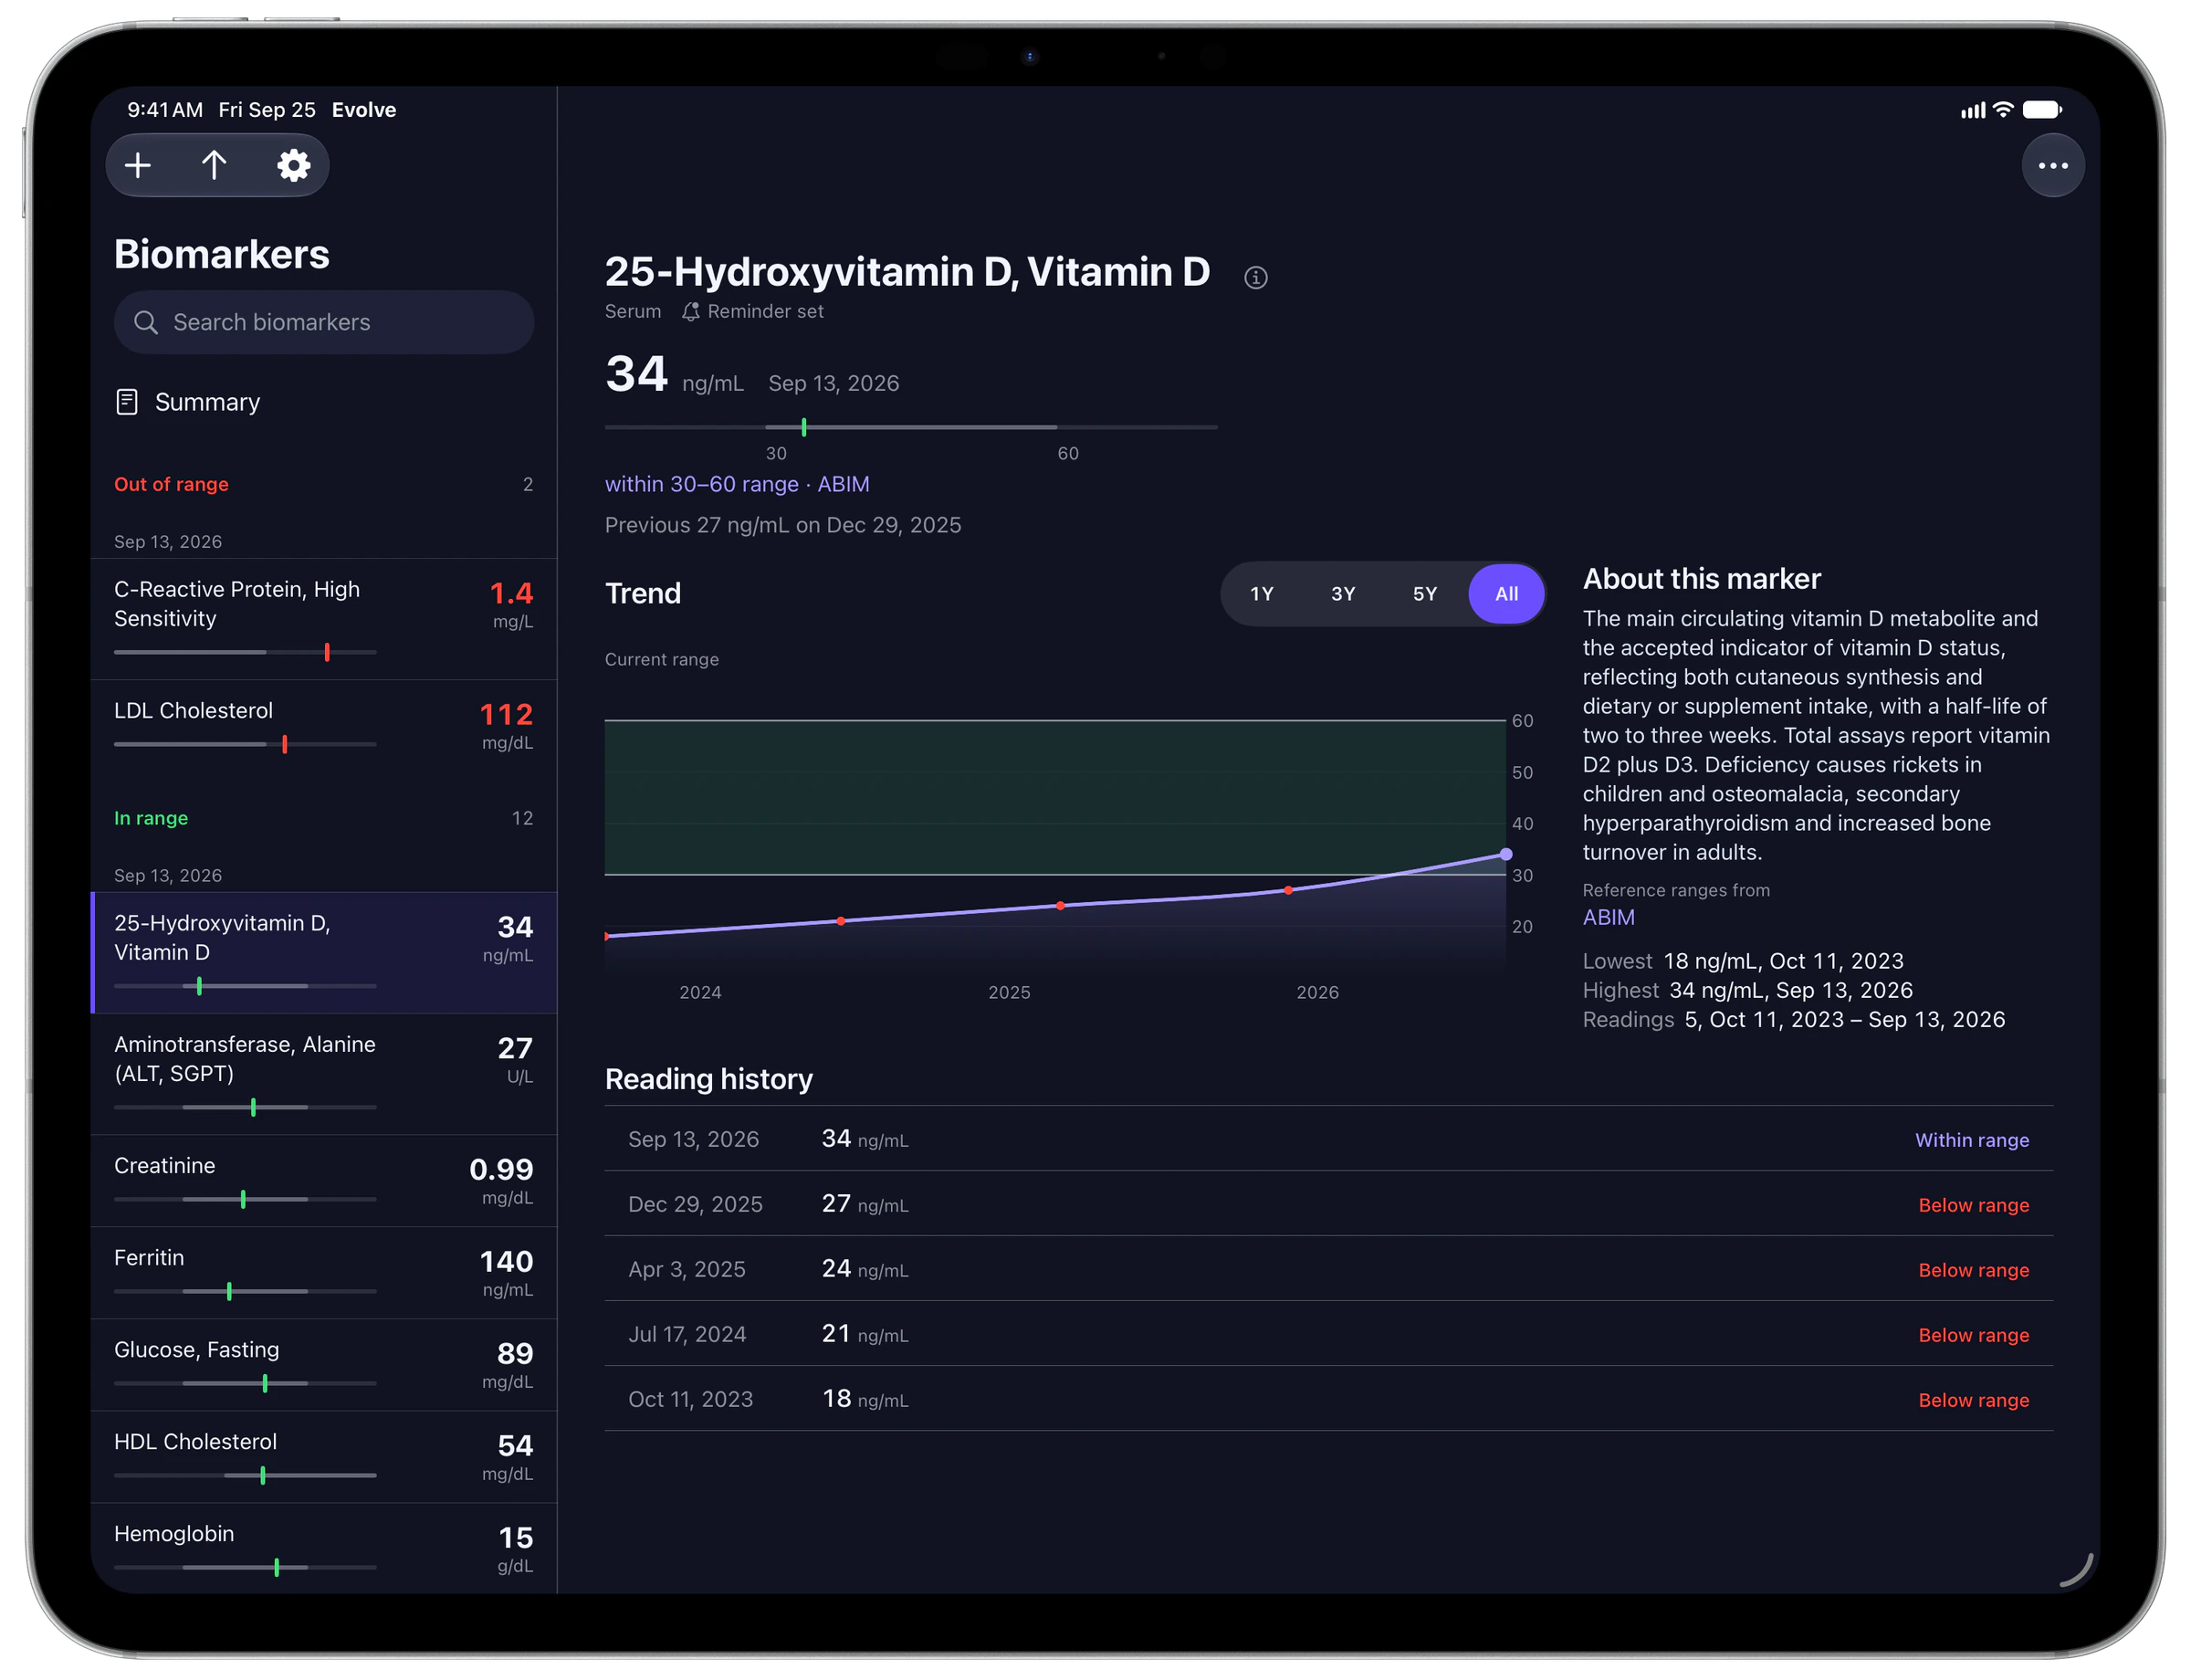
Task: Open ABIM link under reference ranges
Action: pyautogui.click(x=1608, y=917)
